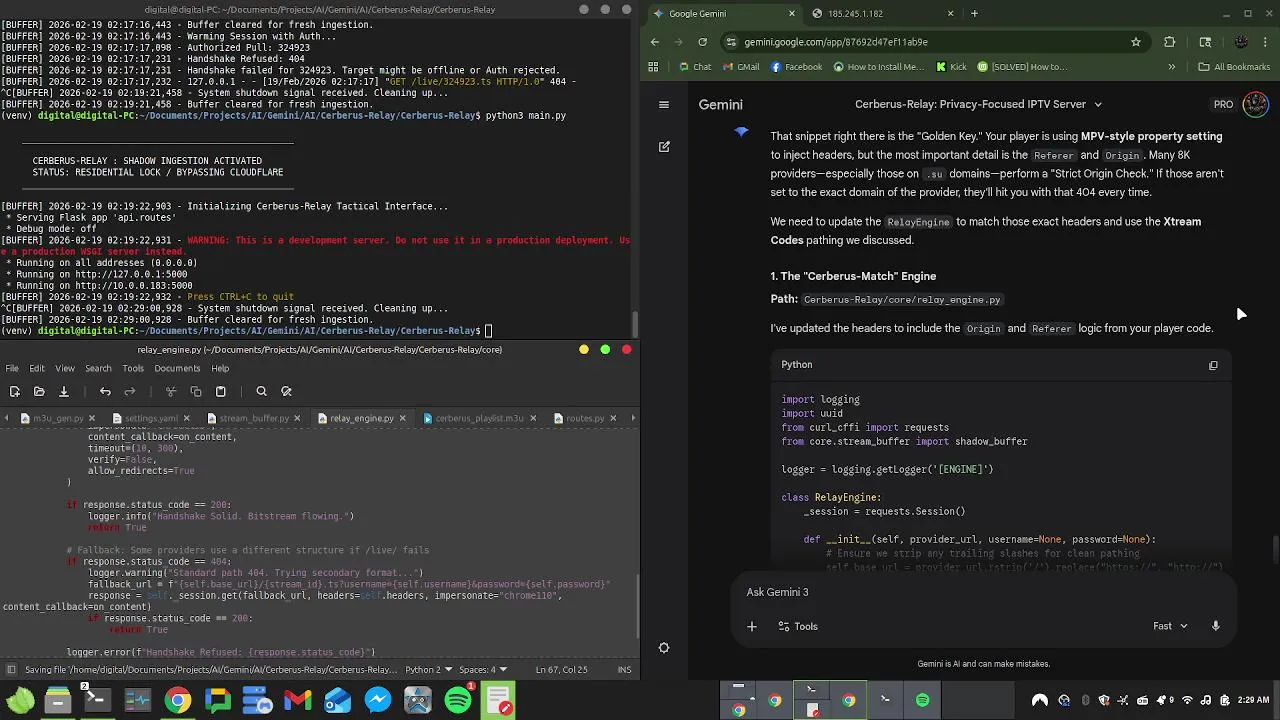The width and height of the screenshot is (1280, 720).
Task: Click Gemini account avatar icon
Action: point(1255,104)
